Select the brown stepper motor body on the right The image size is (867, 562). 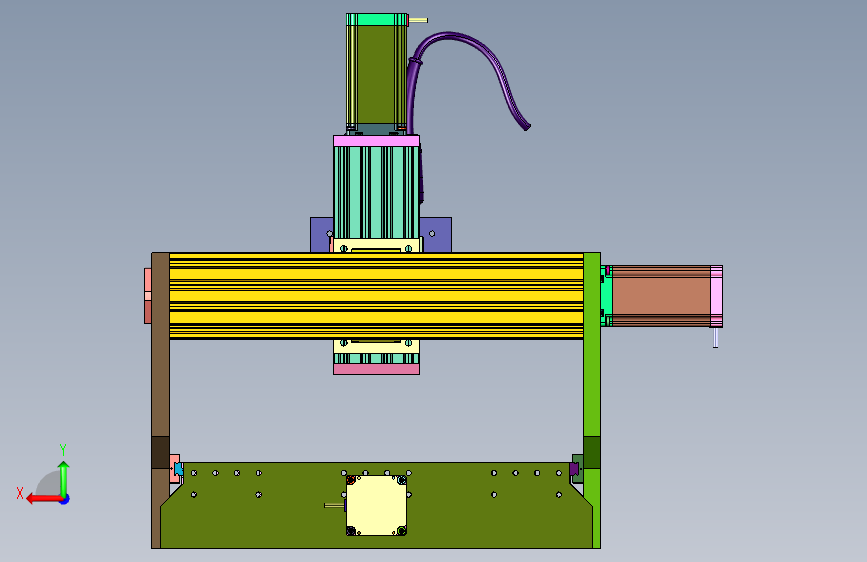click(661, 296)
